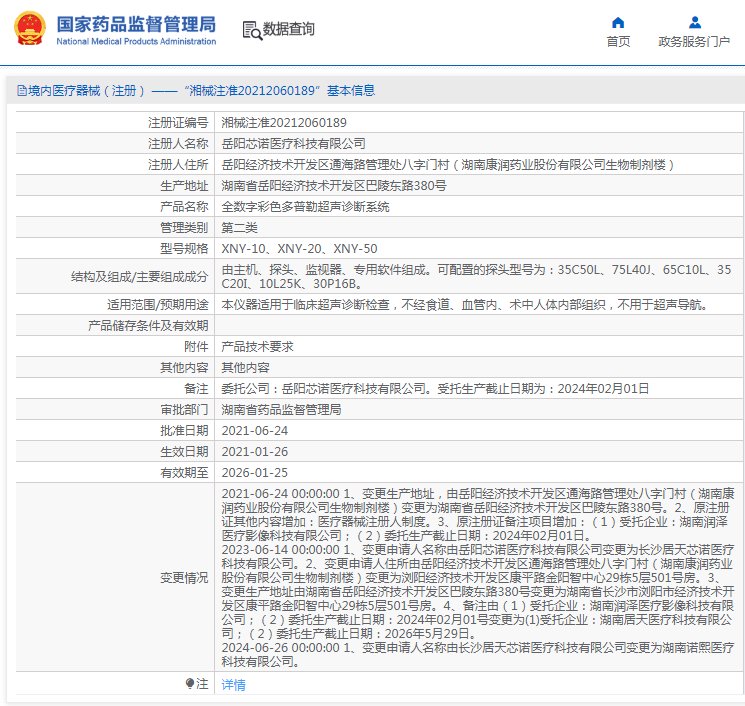The image size is (745, 706).
Task: Click expiry date 2026-01-25
Action: pyautogui.click(x=255, y=472)
